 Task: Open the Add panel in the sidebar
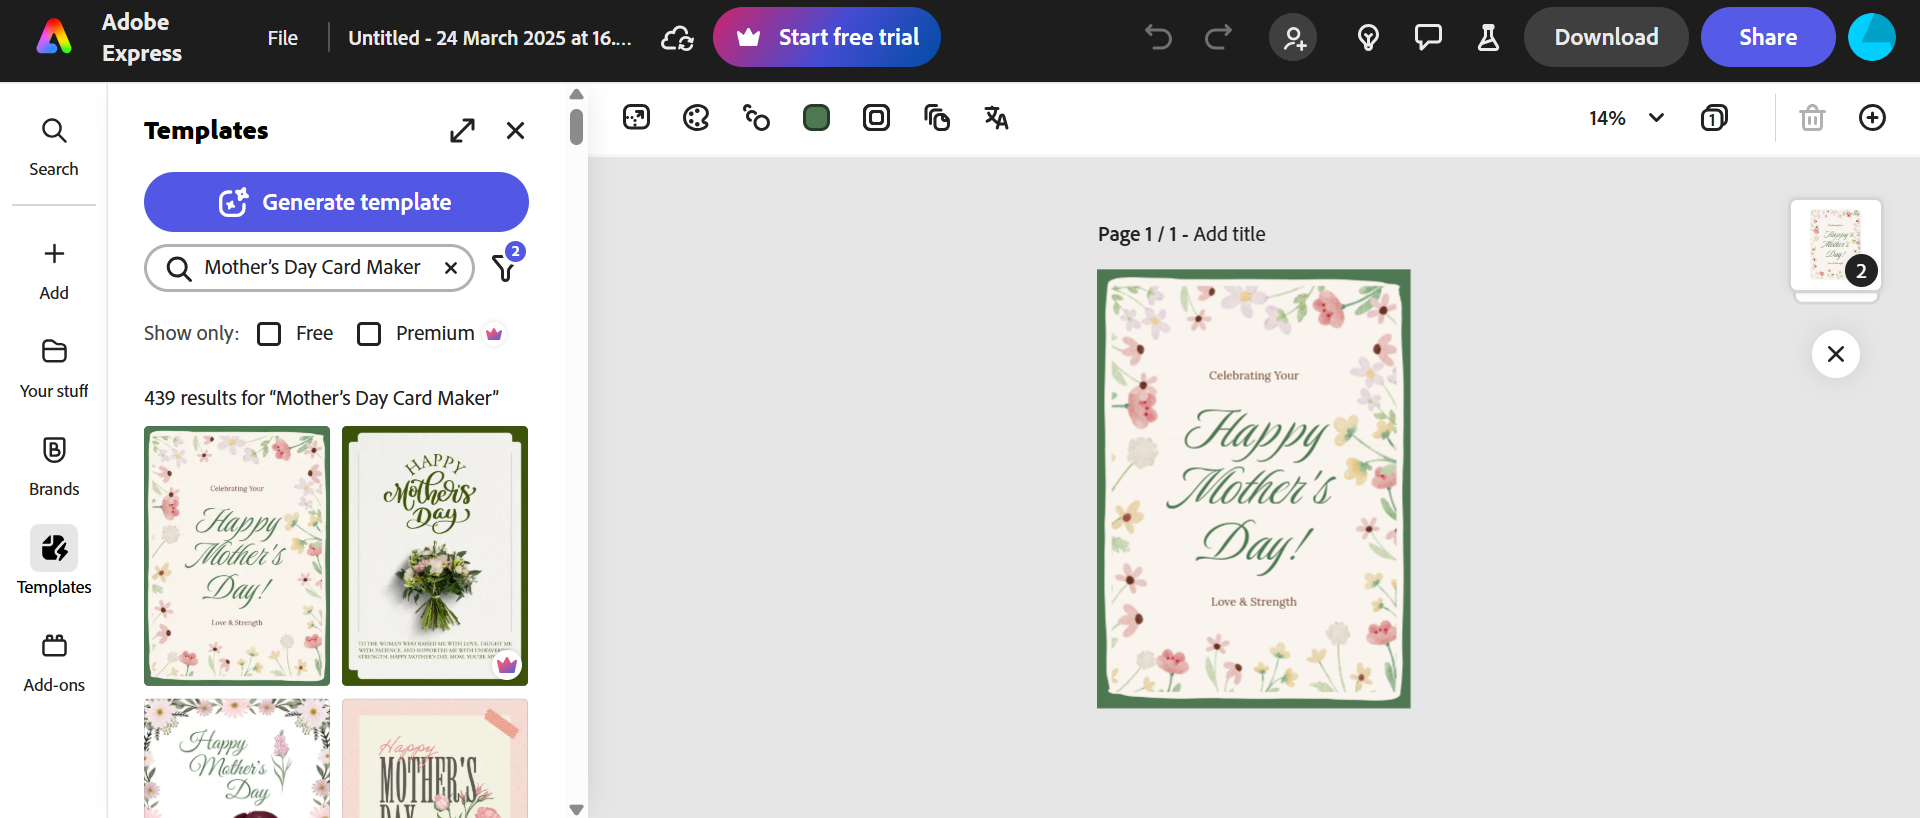pos(54,271)
